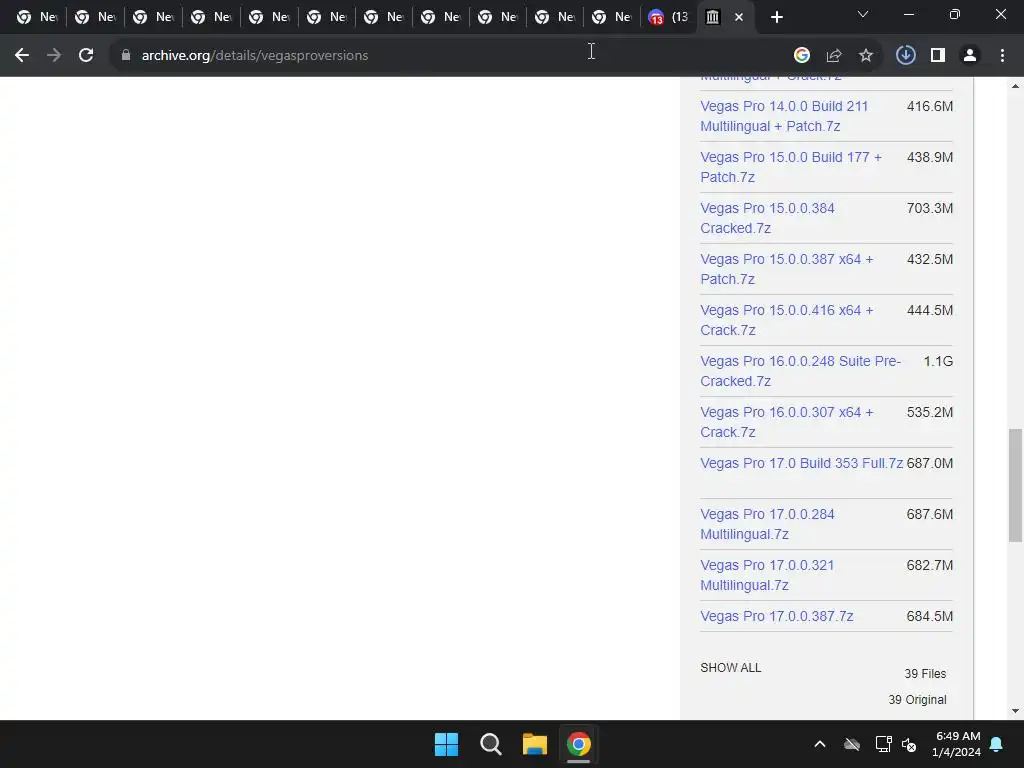The height and width of the screenshot is (768, 1024).
Task: Click the Chrome taskbar icon
Action: click(578, 744)
